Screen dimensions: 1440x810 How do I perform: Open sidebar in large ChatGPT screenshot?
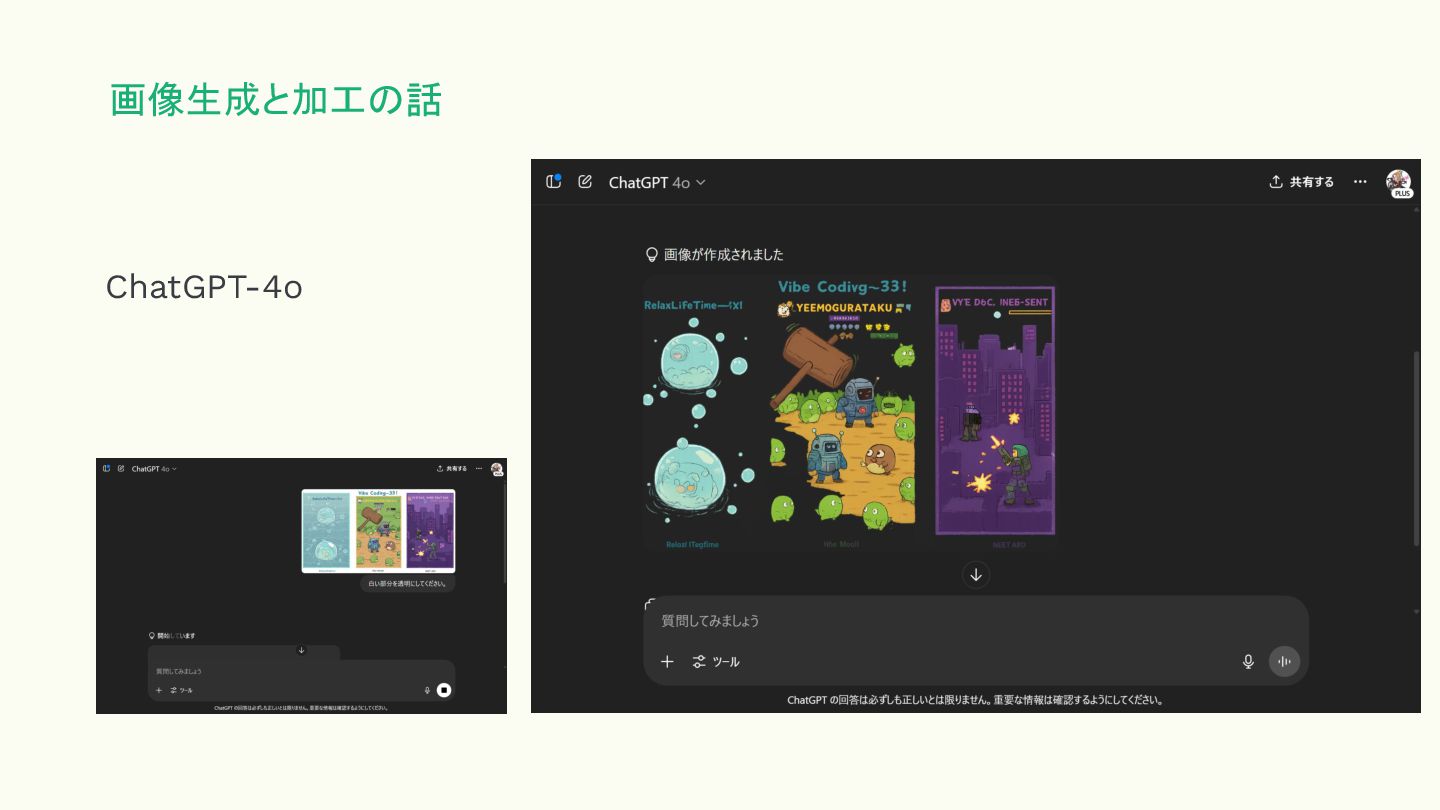554,181
